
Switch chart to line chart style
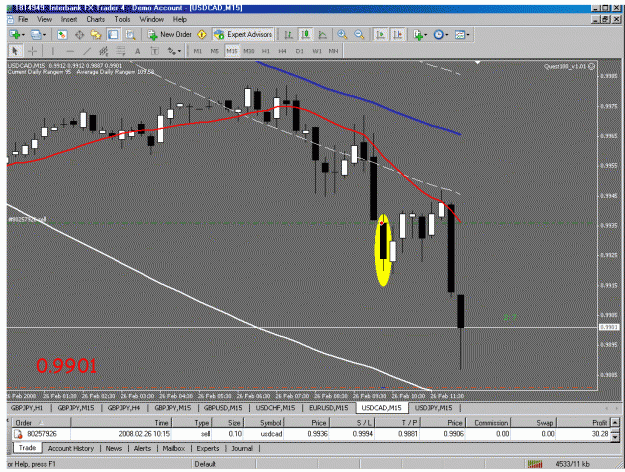pos(322,35)
